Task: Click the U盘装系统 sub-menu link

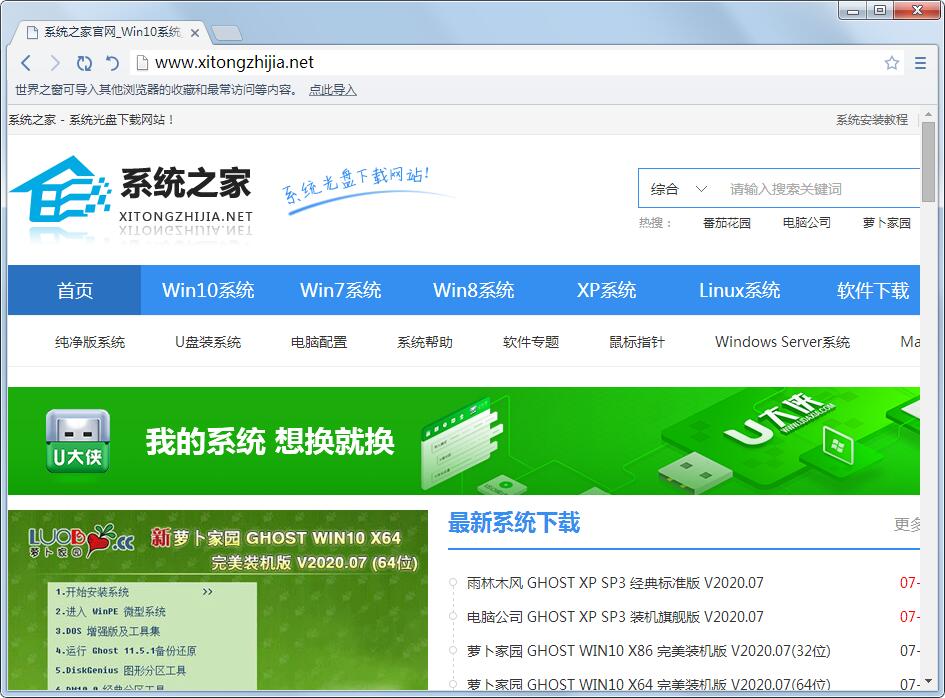Action: coord(208,342)
